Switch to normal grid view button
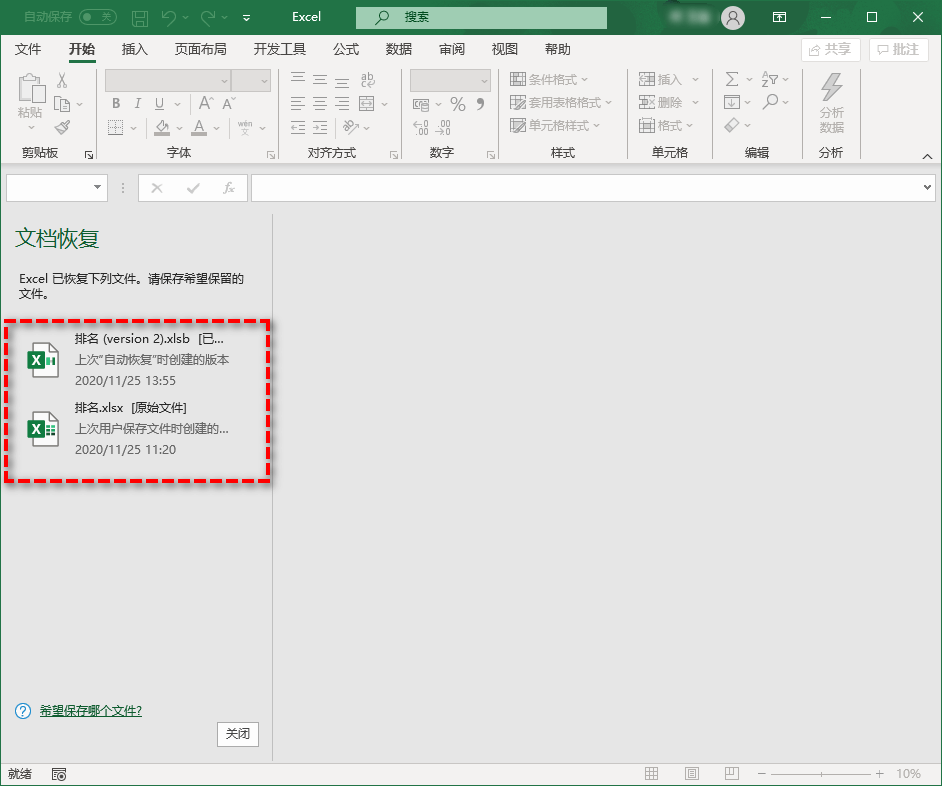 point(652,774)
